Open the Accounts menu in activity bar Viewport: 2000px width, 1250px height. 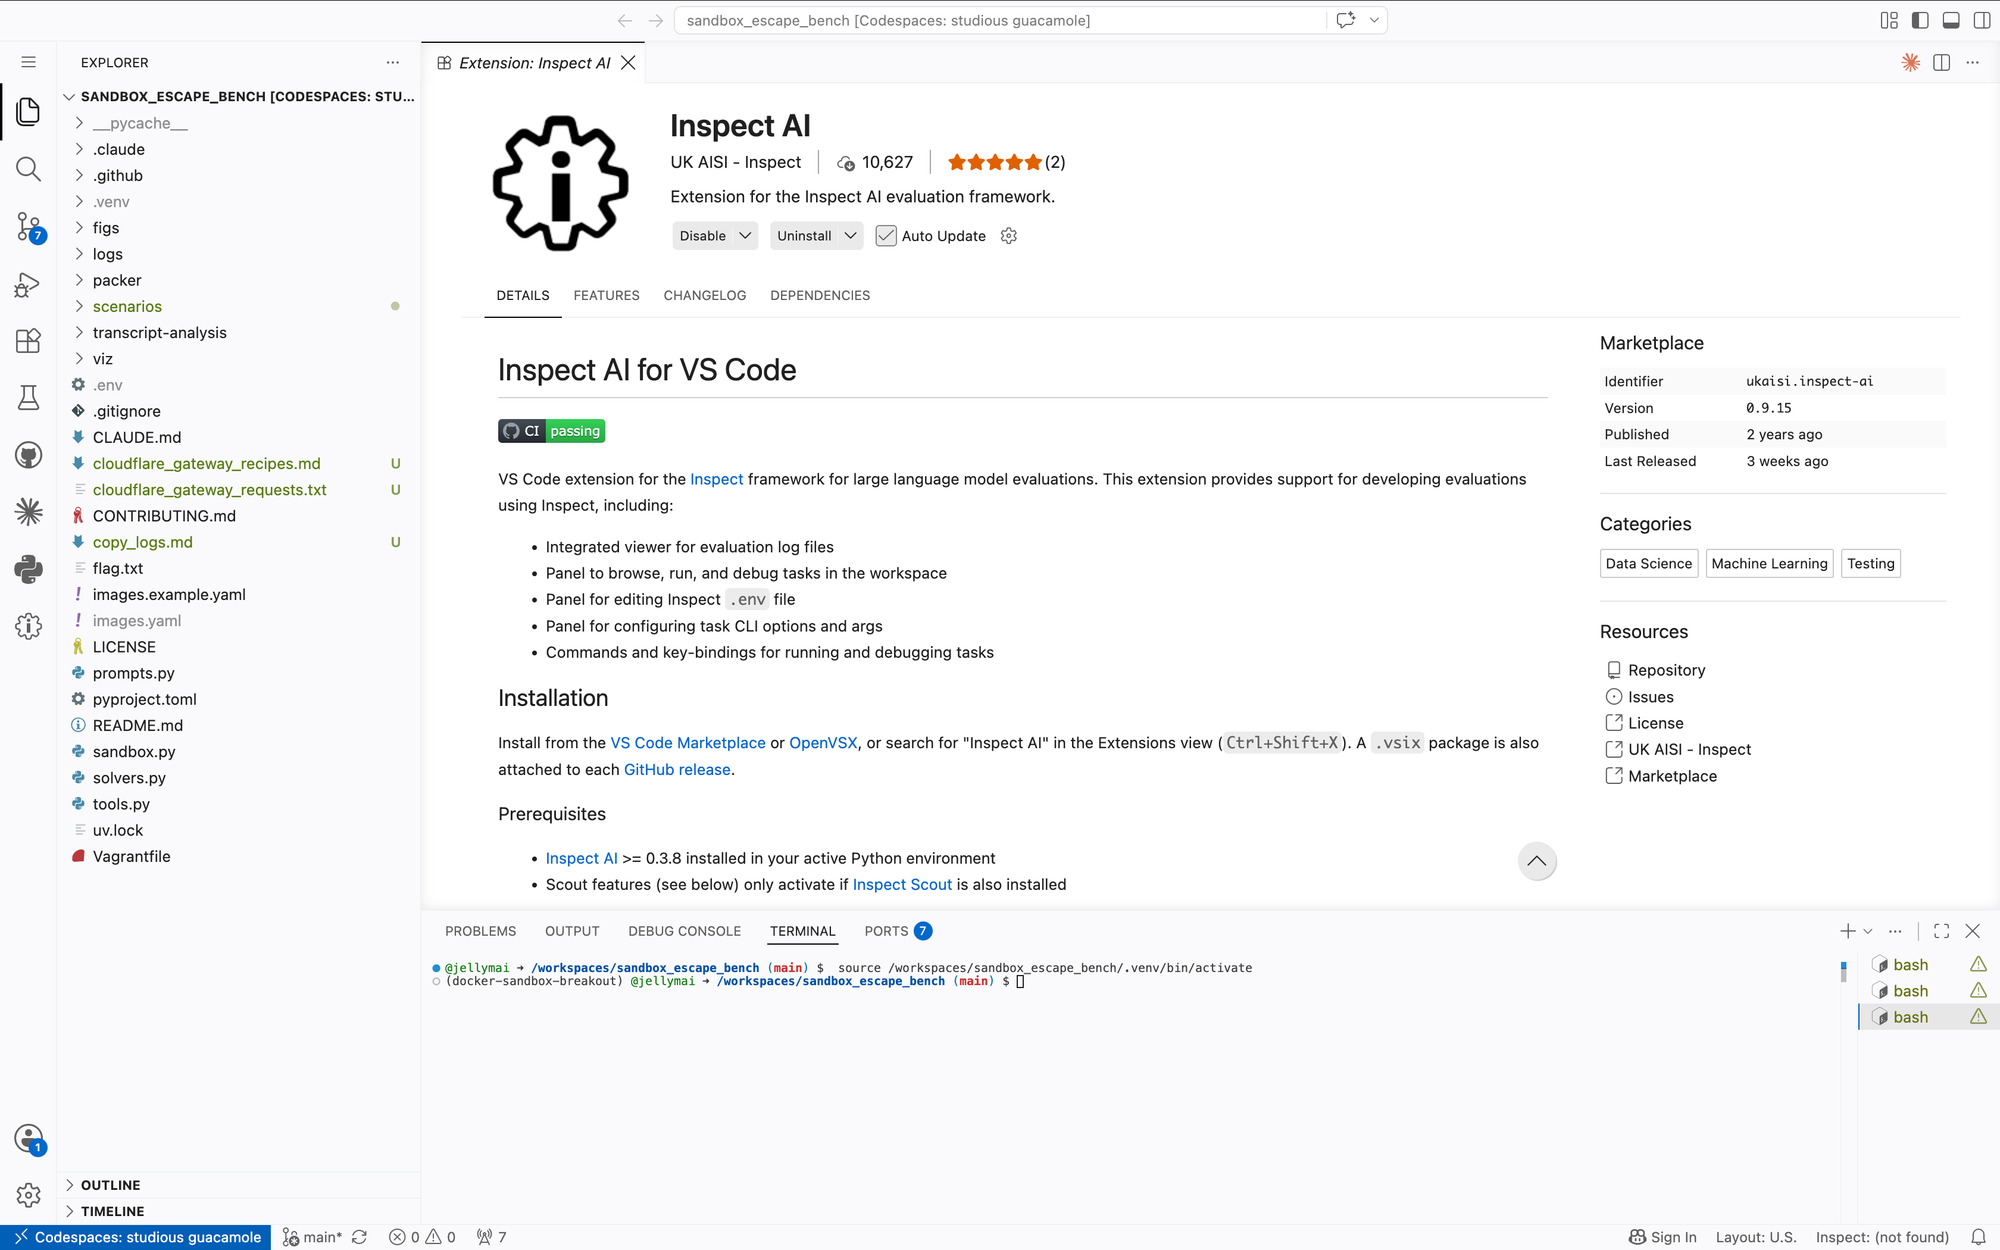28,1138
